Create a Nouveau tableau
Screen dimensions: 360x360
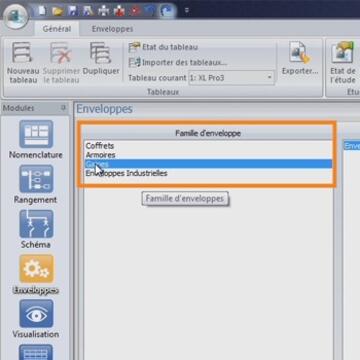[x=23, y=63]
